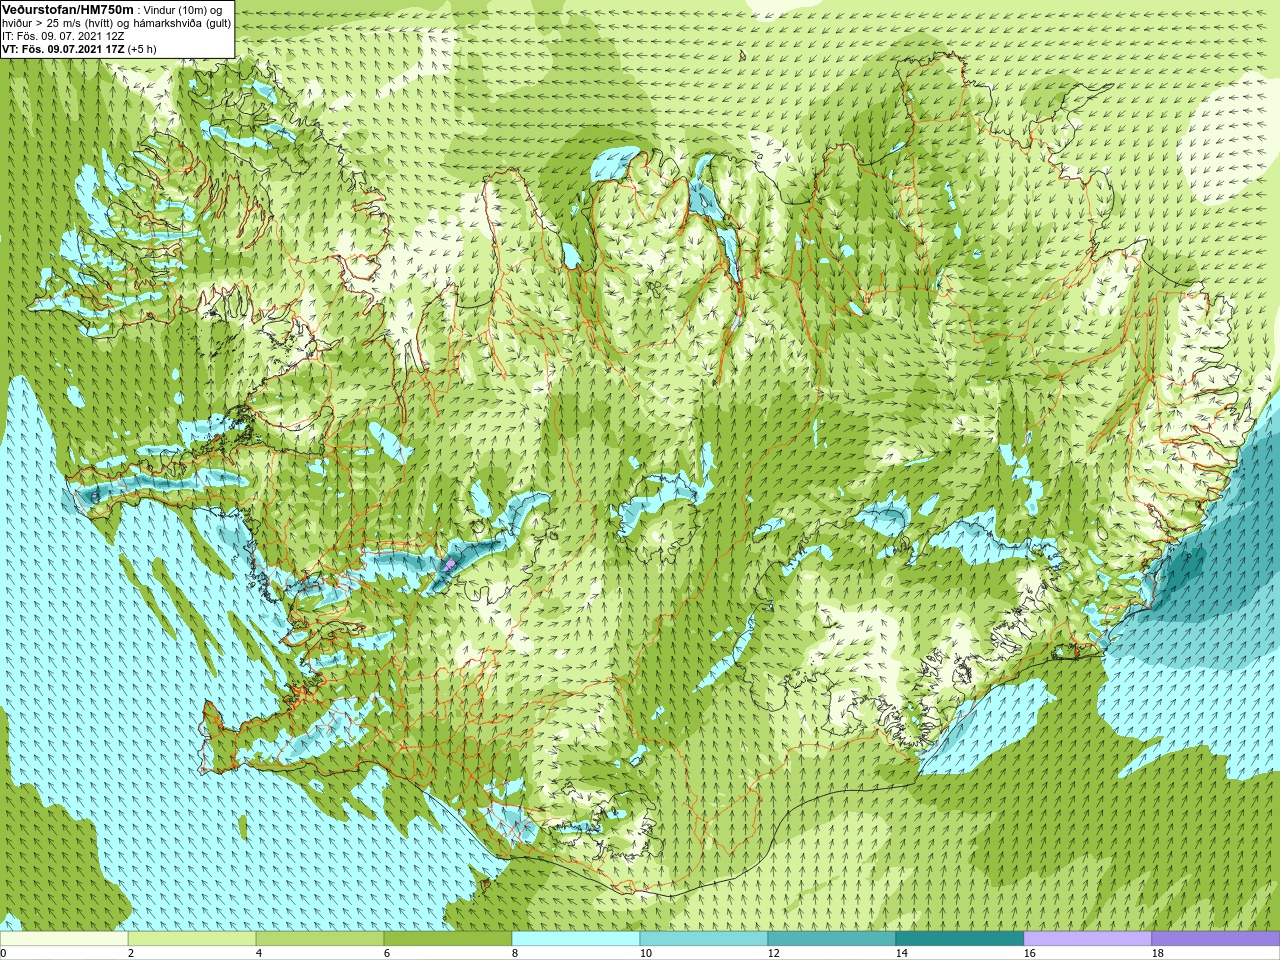Click the legend label "14"
Viewport: 1280px width, 960px height.
[x=902, y=954]
